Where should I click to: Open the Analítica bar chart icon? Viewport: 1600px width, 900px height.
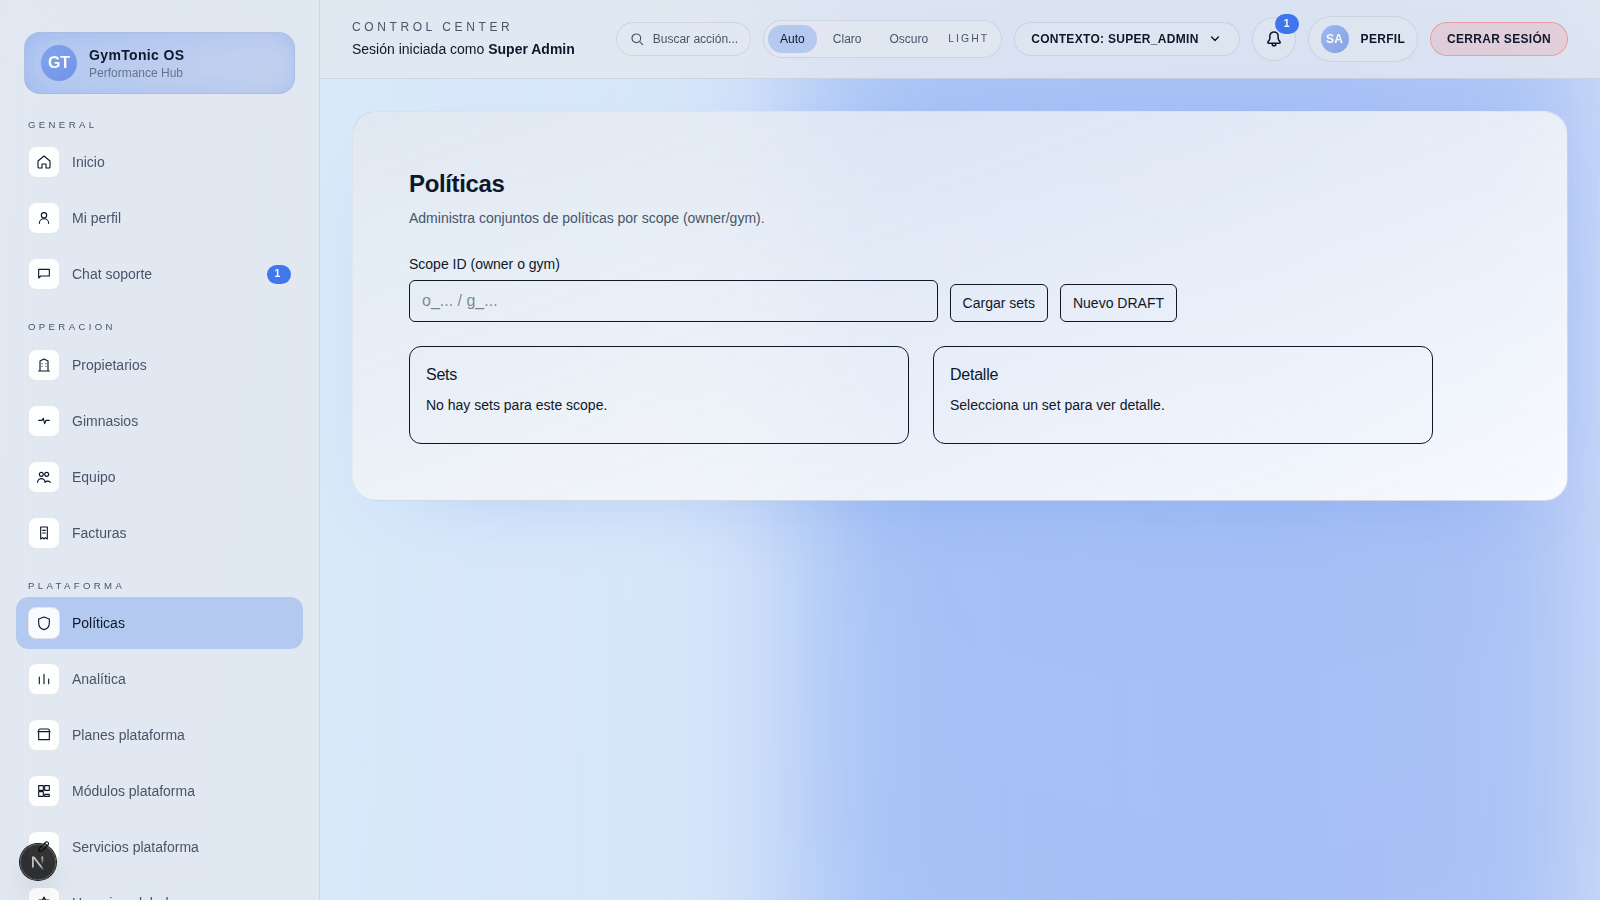click(x=44, y=680)
